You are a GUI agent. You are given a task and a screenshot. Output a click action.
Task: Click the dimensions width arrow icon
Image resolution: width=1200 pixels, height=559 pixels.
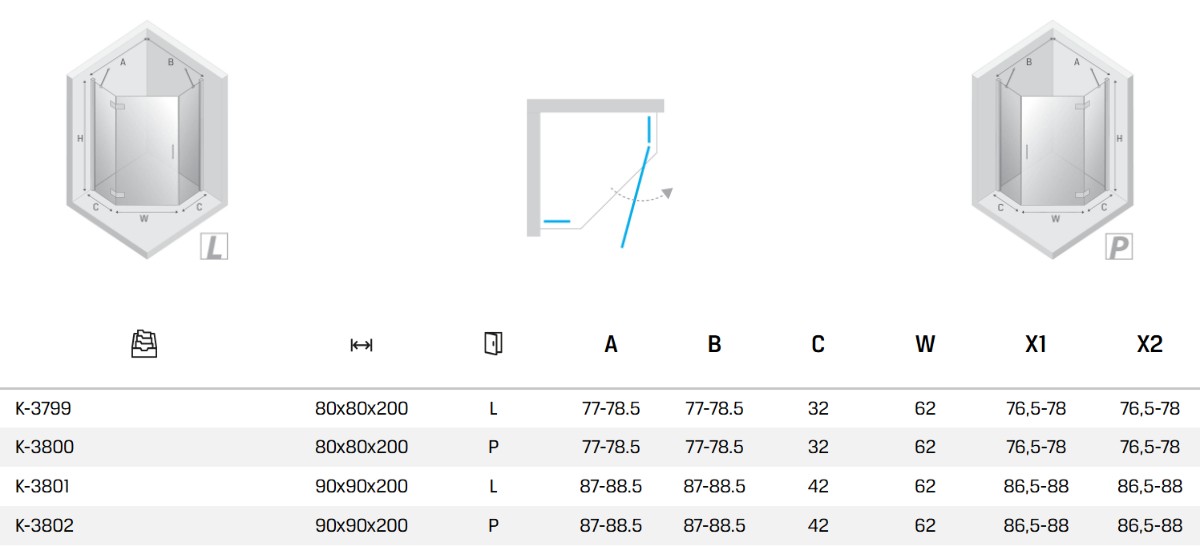click(x=361, y=345)
